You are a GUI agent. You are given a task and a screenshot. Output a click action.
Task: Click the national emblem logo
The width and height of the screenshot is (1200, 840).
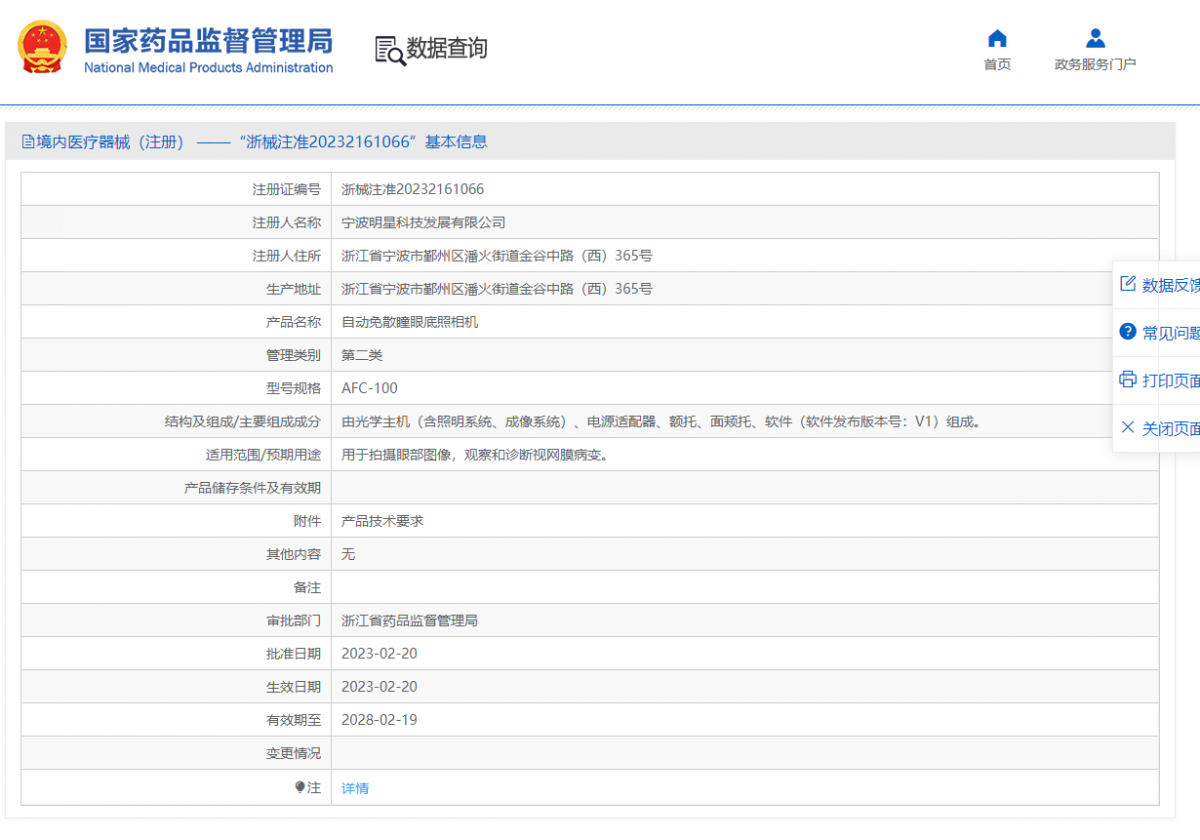click(x=42, y=48)
